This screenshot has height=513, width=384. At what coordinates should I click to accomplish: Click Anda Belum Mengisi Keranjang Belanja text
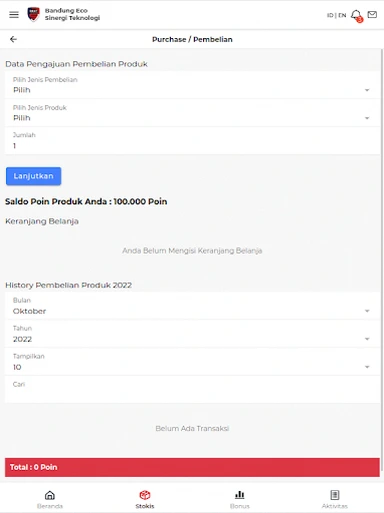coord(192,251)
